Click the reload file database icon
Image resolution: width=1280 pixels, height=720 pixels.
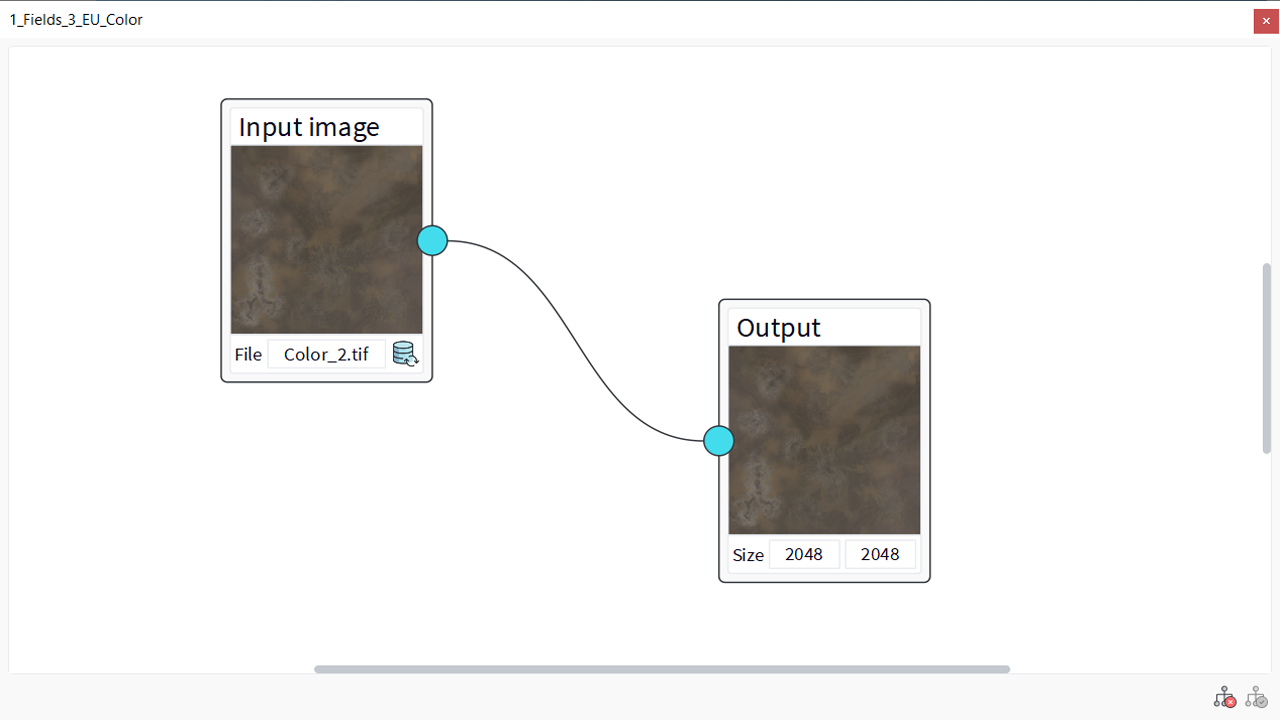[x=404, y=354]
